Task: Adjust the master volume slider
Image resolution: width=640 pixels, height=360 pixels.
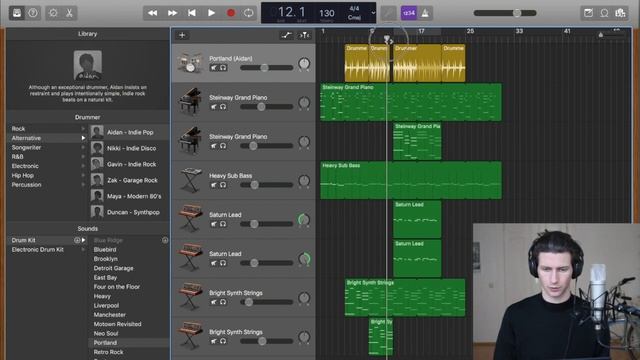Action: (x=505, y=13)
